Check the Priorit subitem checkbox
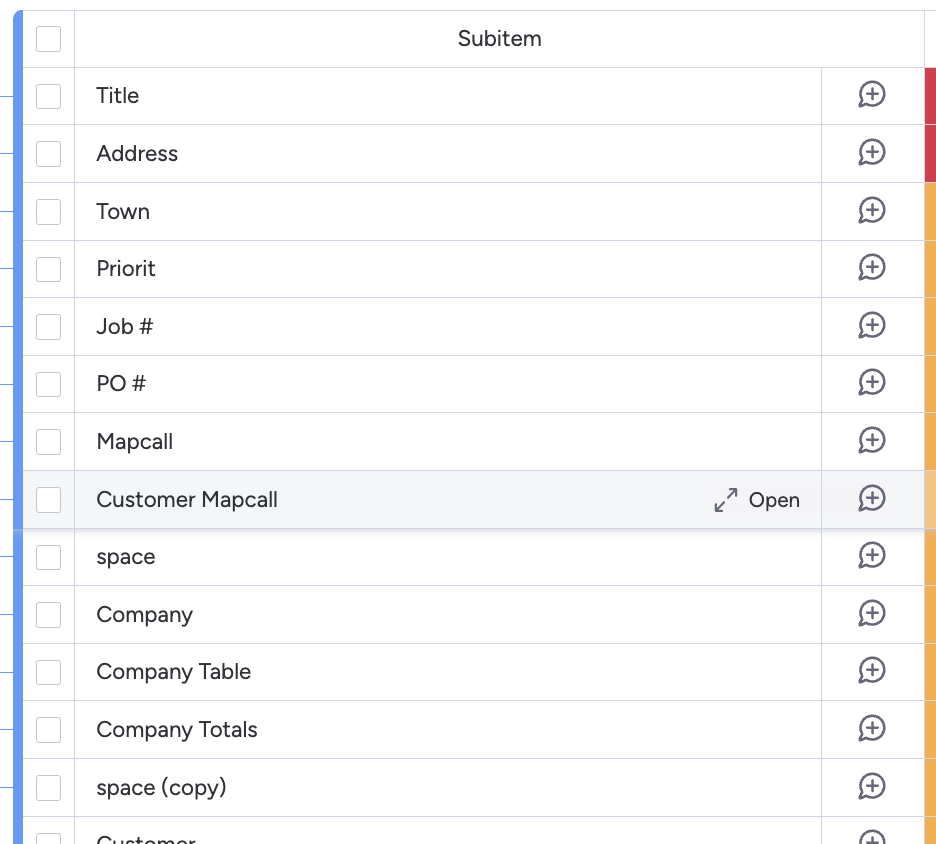This screenshot has width=936, height=844. [x=48, y=269]
